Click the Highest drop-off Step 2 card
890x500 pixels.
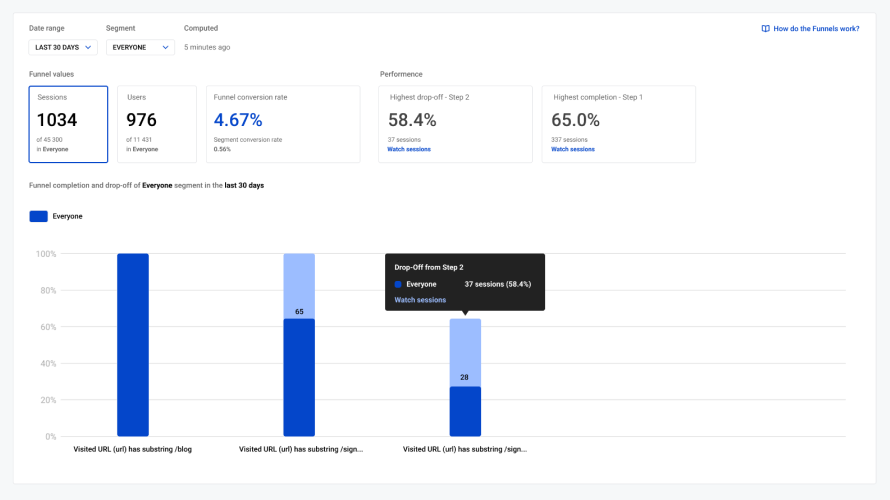455,124
